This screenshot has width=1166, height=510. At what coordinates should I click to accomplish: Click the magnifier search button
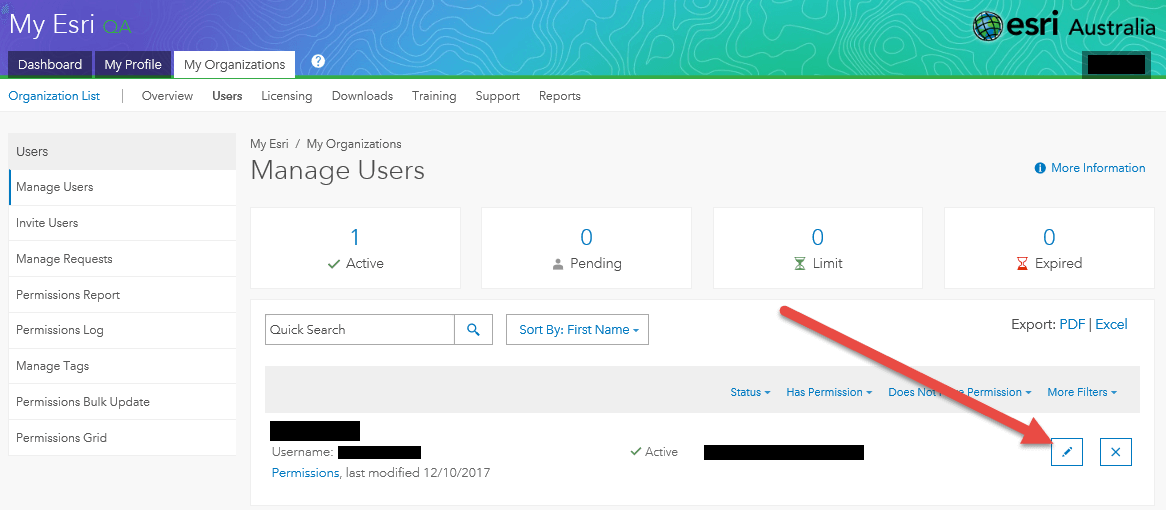pyautogui.click(x=474, y=329)
